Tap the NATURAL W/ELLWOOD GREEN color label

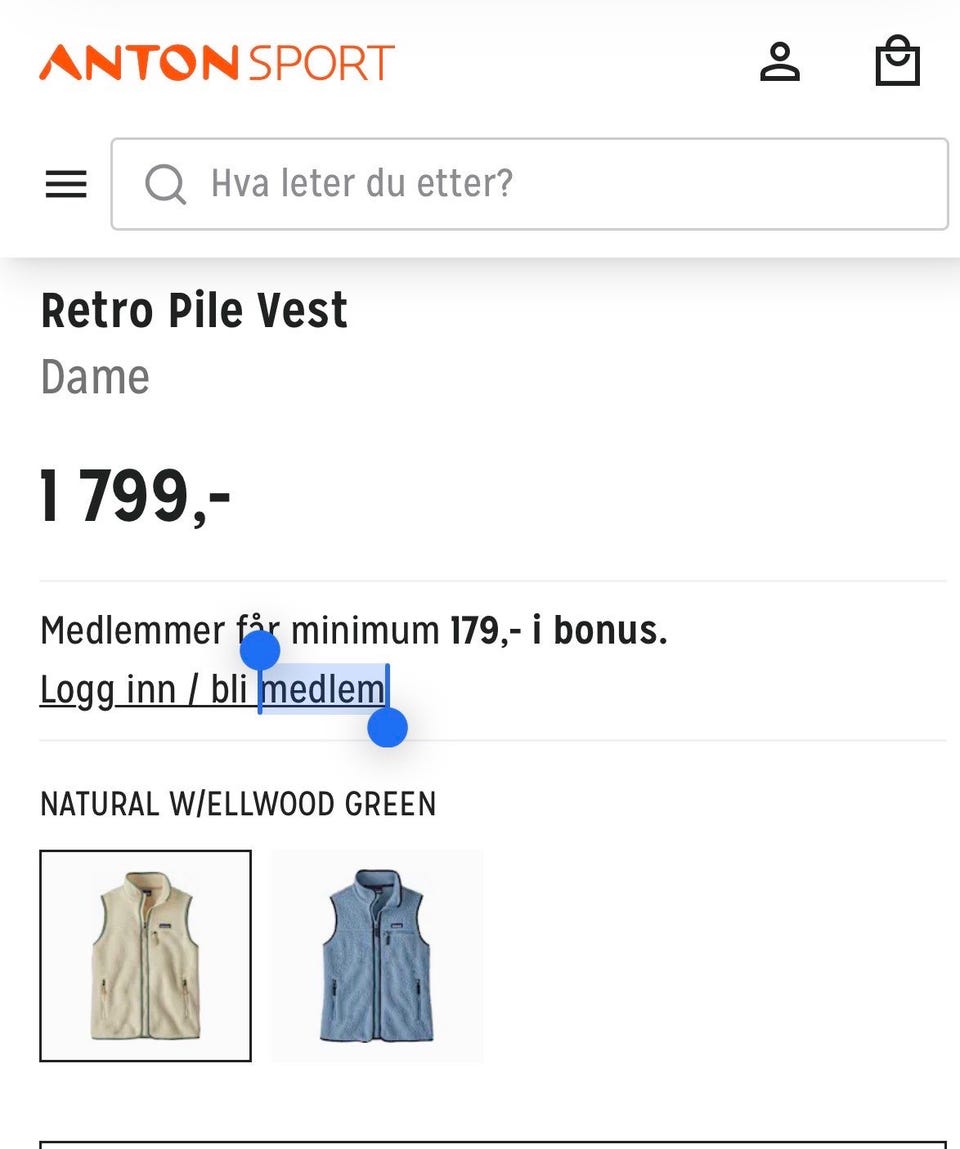pyautogui.click(x=237, y=804)
